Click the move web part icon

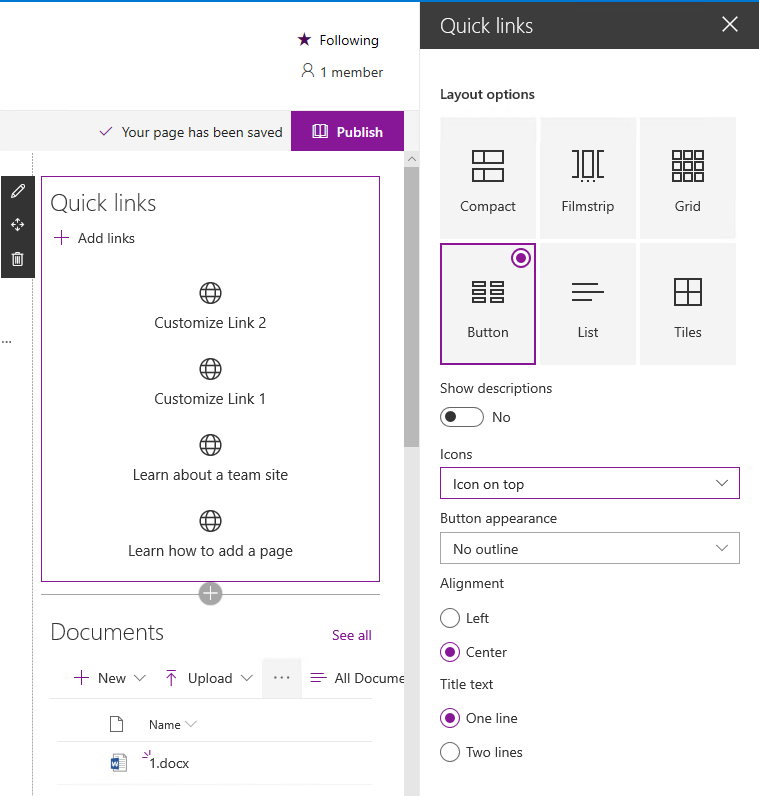pos(18,225)
